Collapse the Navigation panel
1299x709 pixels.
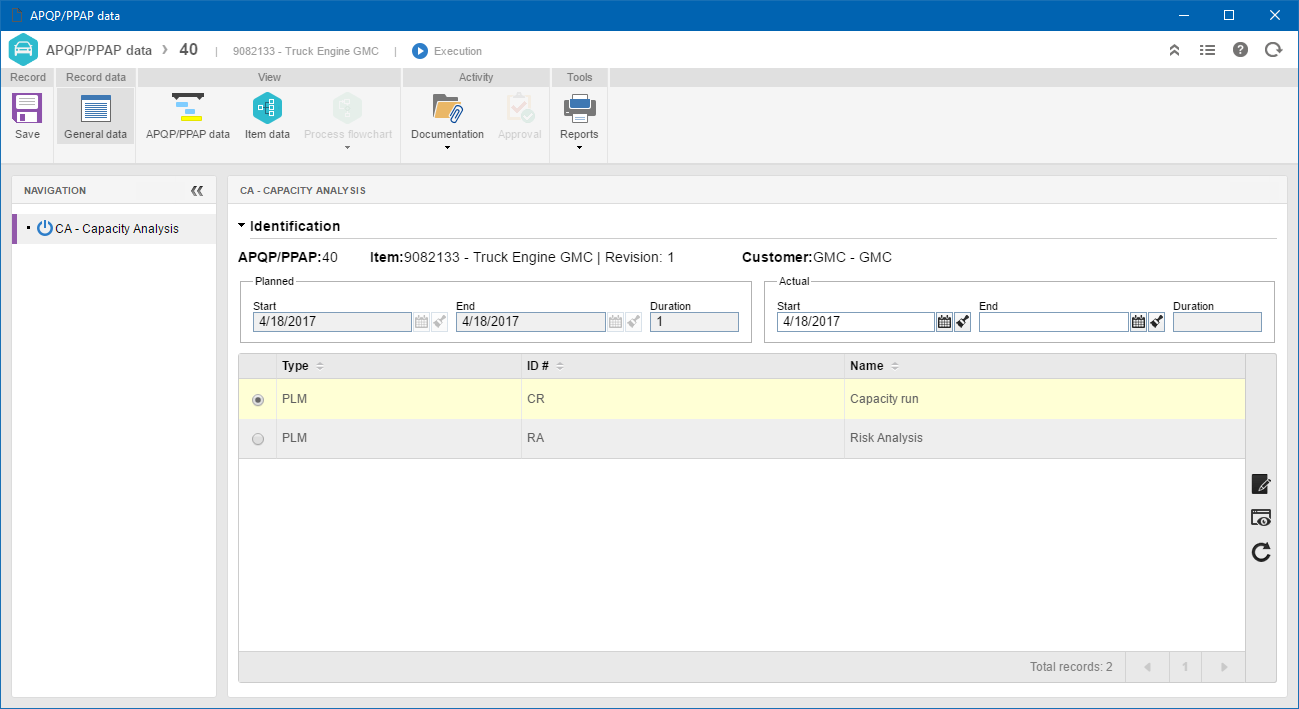[x=197, y=190]
